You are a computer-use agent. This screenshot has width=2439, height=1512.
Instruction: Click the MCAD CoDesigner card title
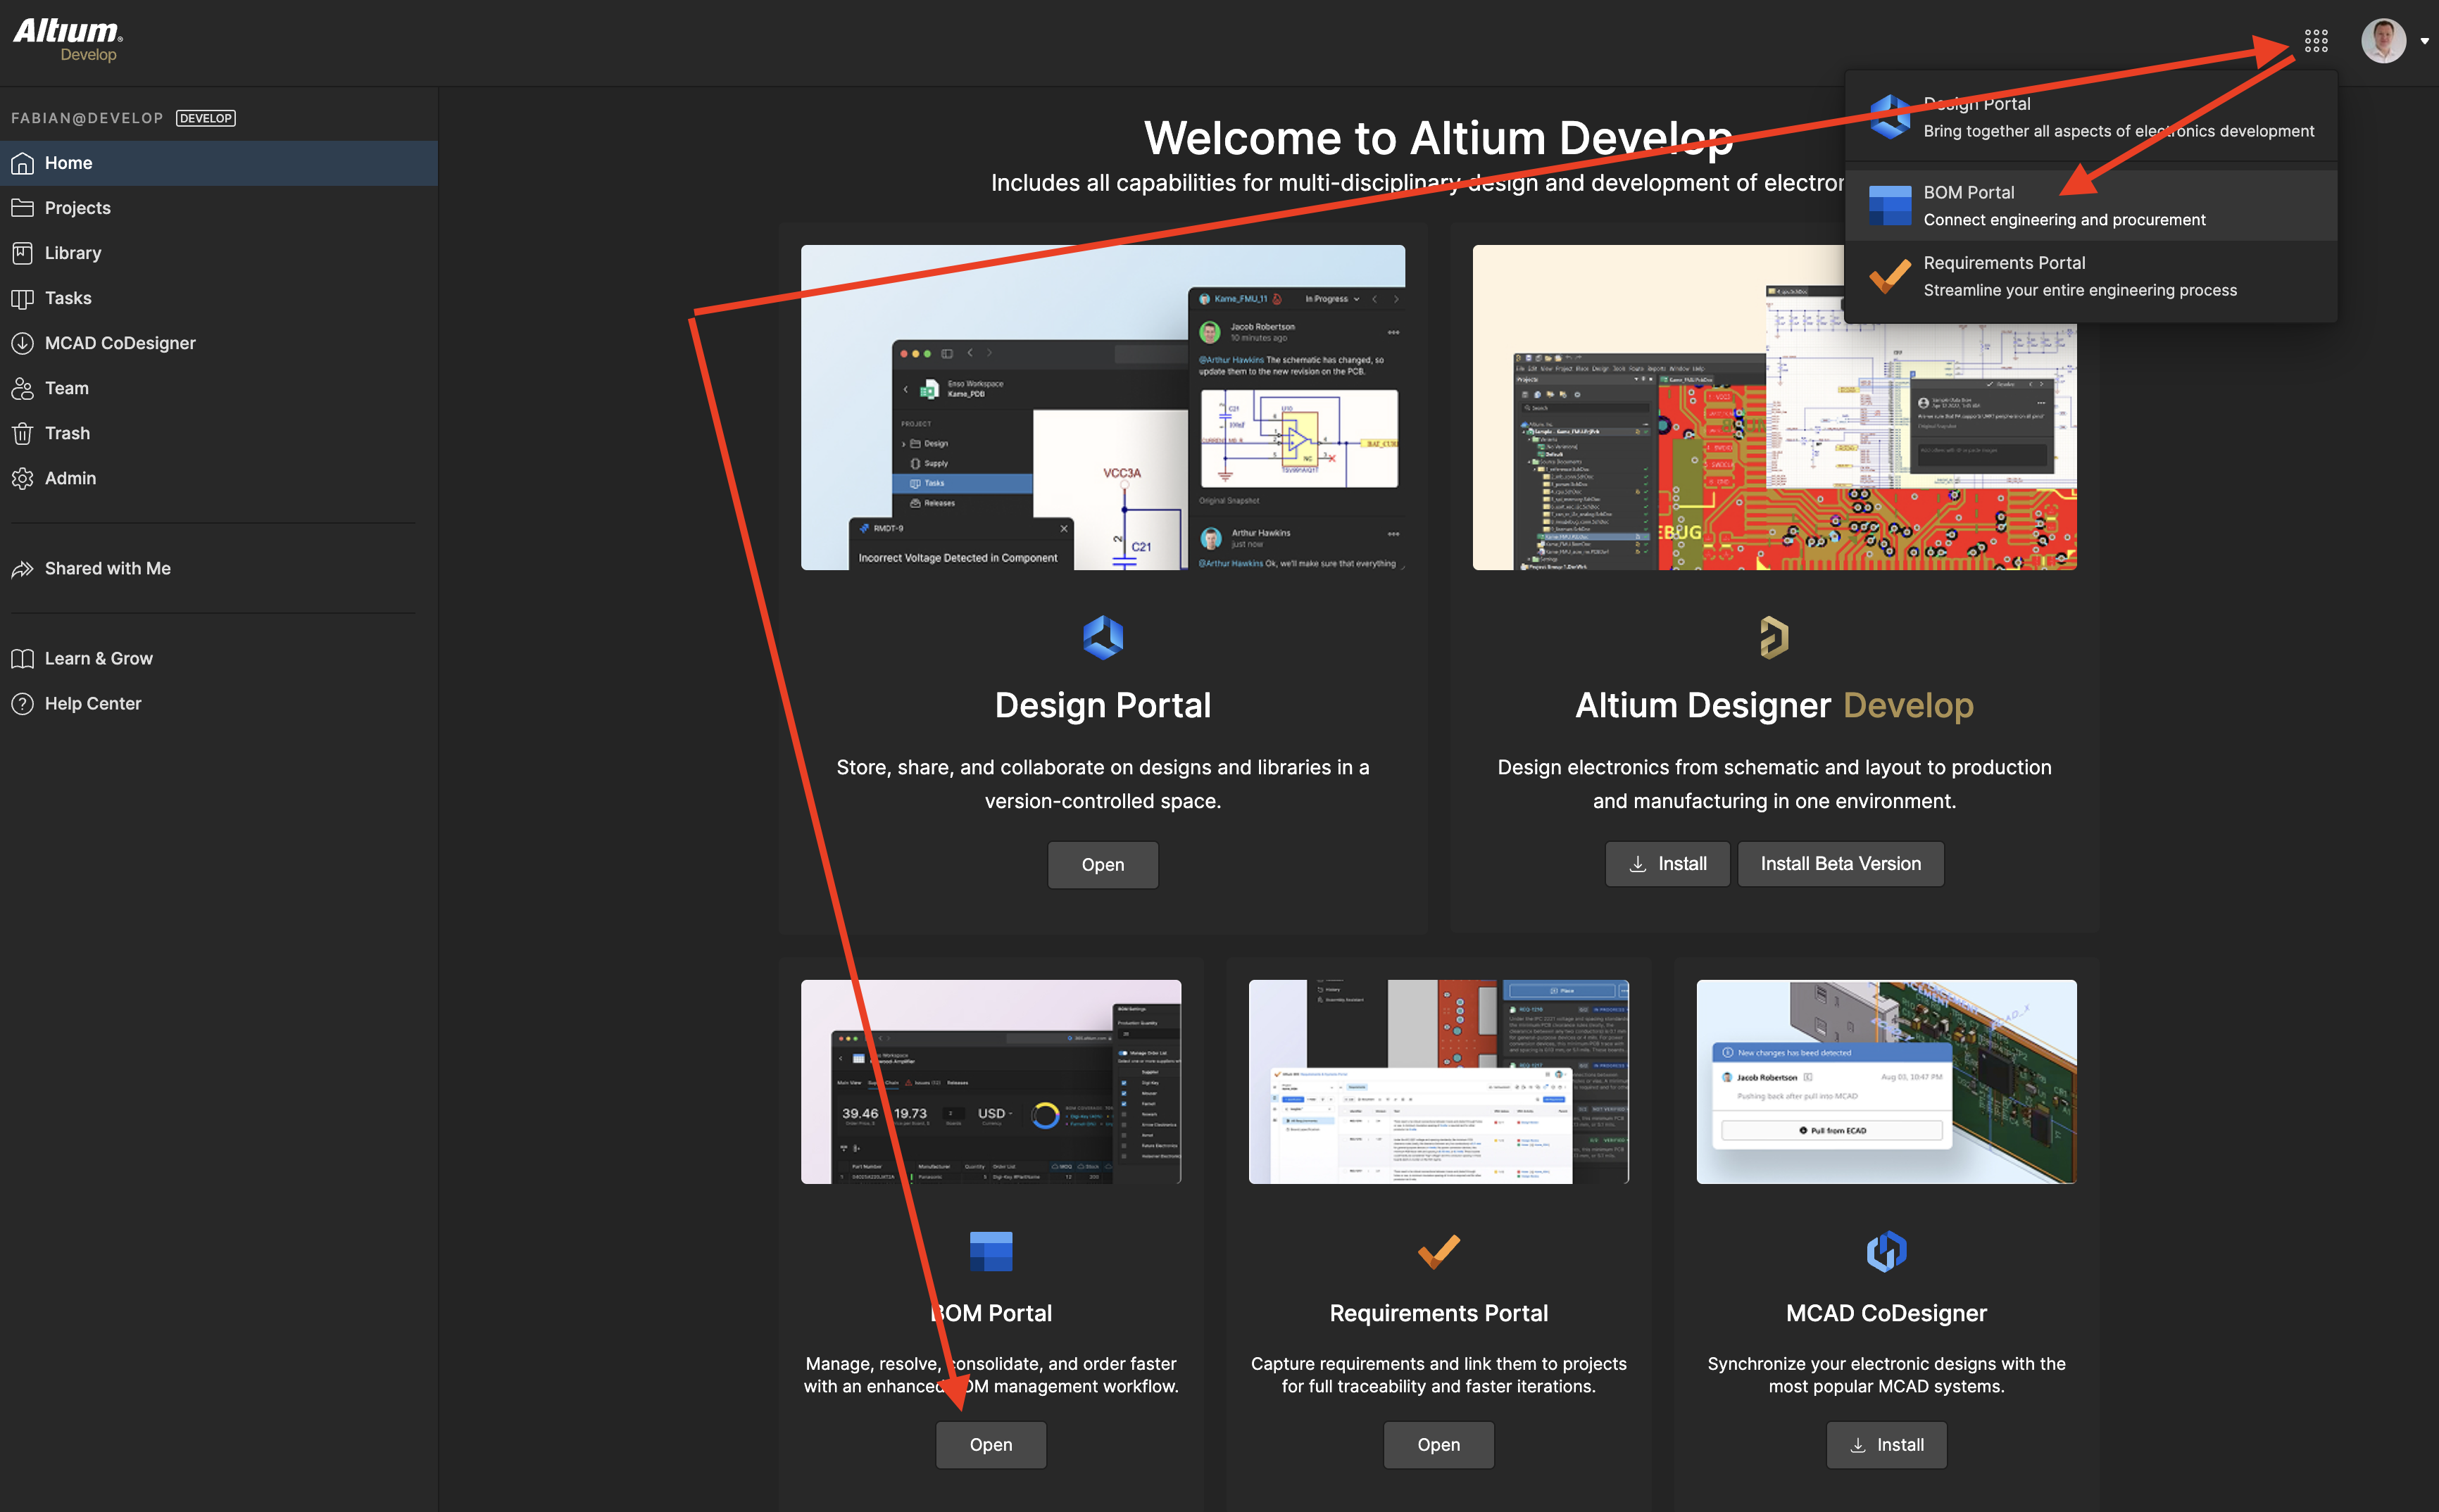pyautogui.click(x=1886, y=1313)
